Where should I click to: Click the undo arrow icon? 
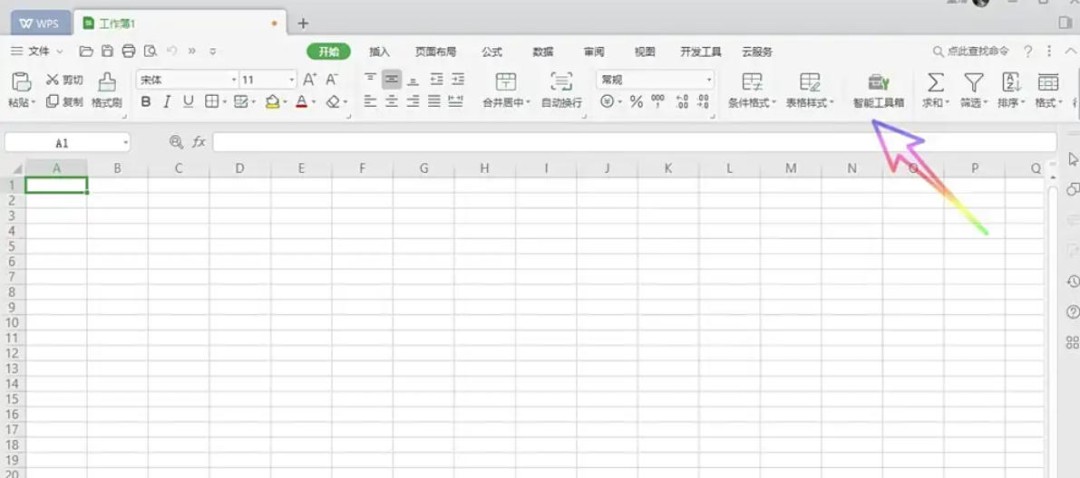pyautogui.click(x=172, y=51)
